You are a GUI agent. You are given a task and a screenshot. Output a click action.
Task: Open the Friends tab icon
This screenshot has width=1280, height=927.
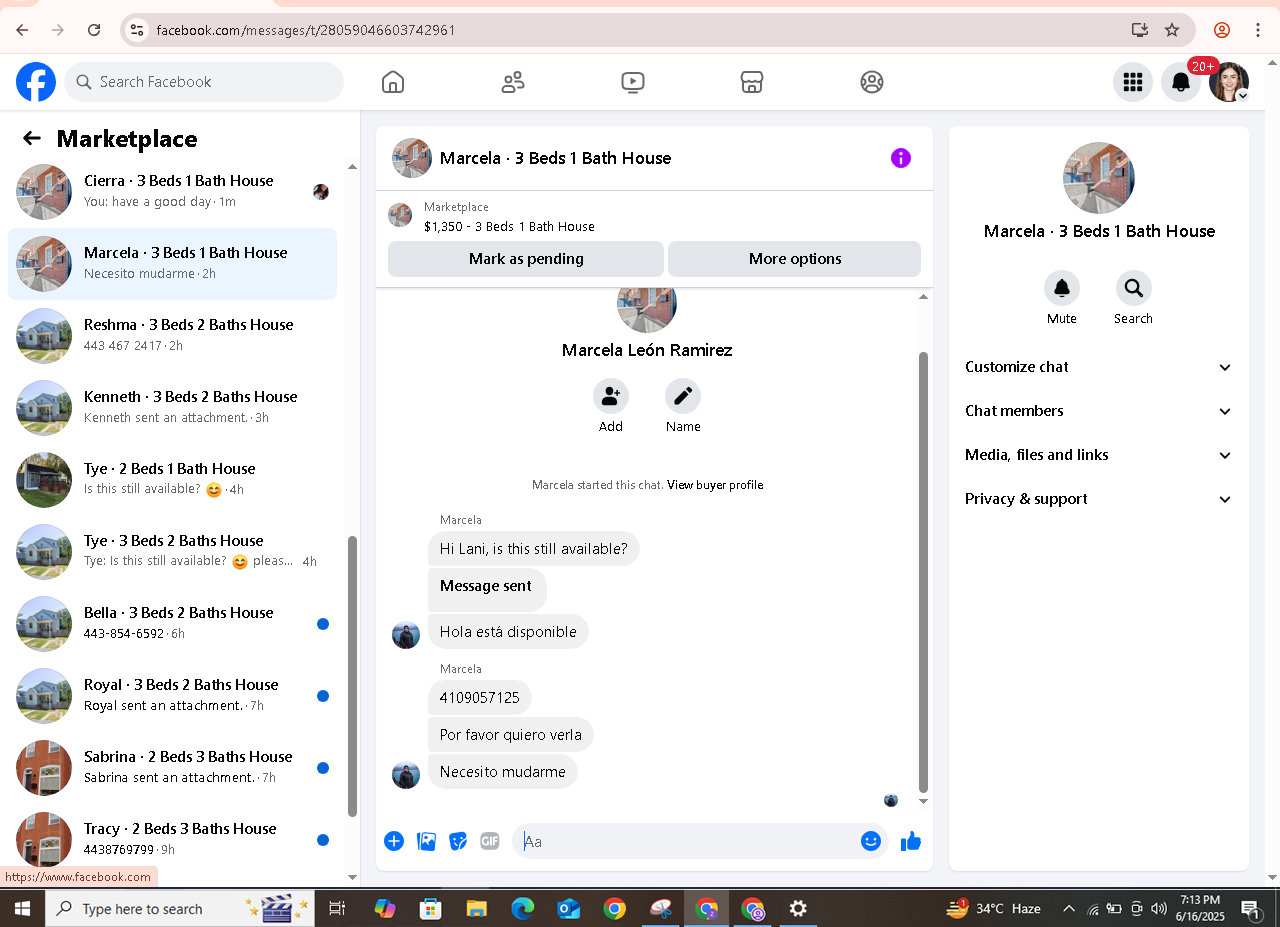(513, 82)
